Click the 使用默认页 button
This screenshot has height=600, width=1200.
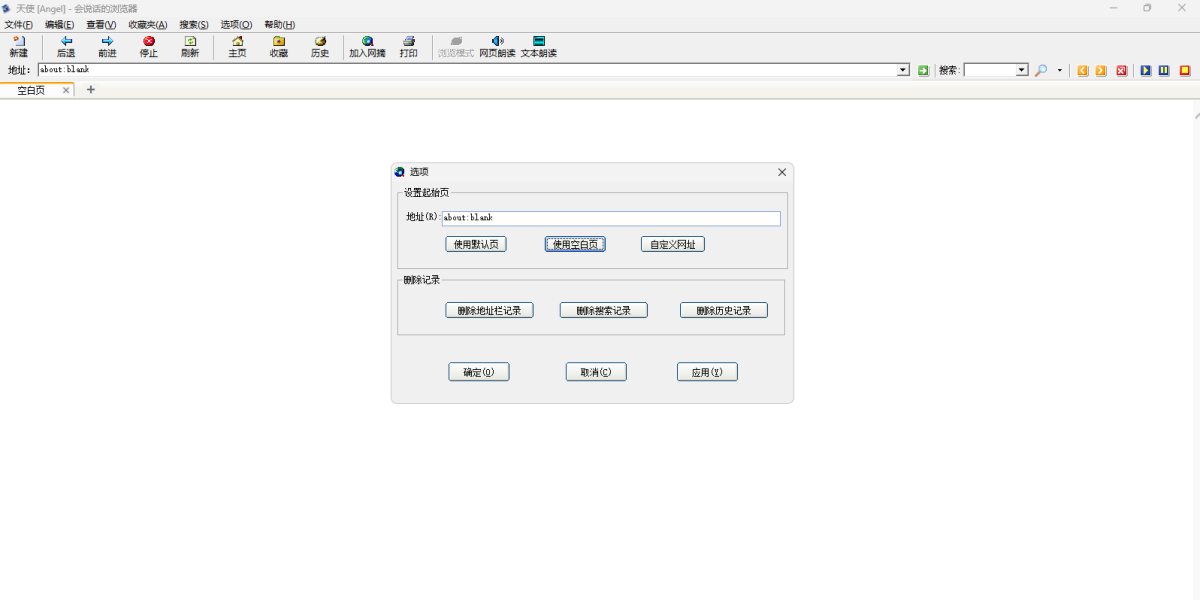(x=476, y=244)
